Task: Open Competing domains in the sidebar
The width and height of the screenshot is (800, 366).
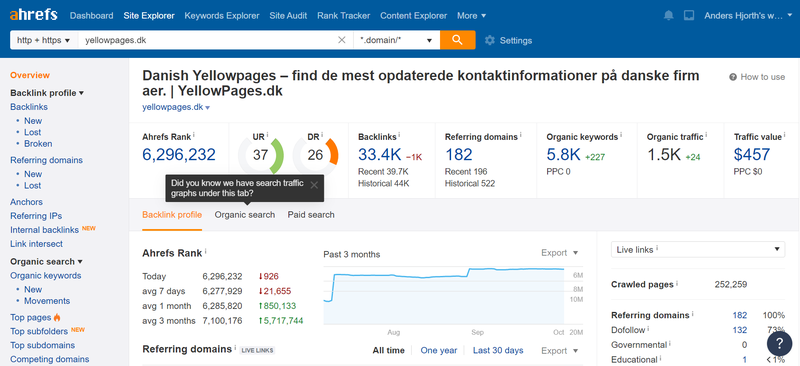Action: click(x=49, y=359)
